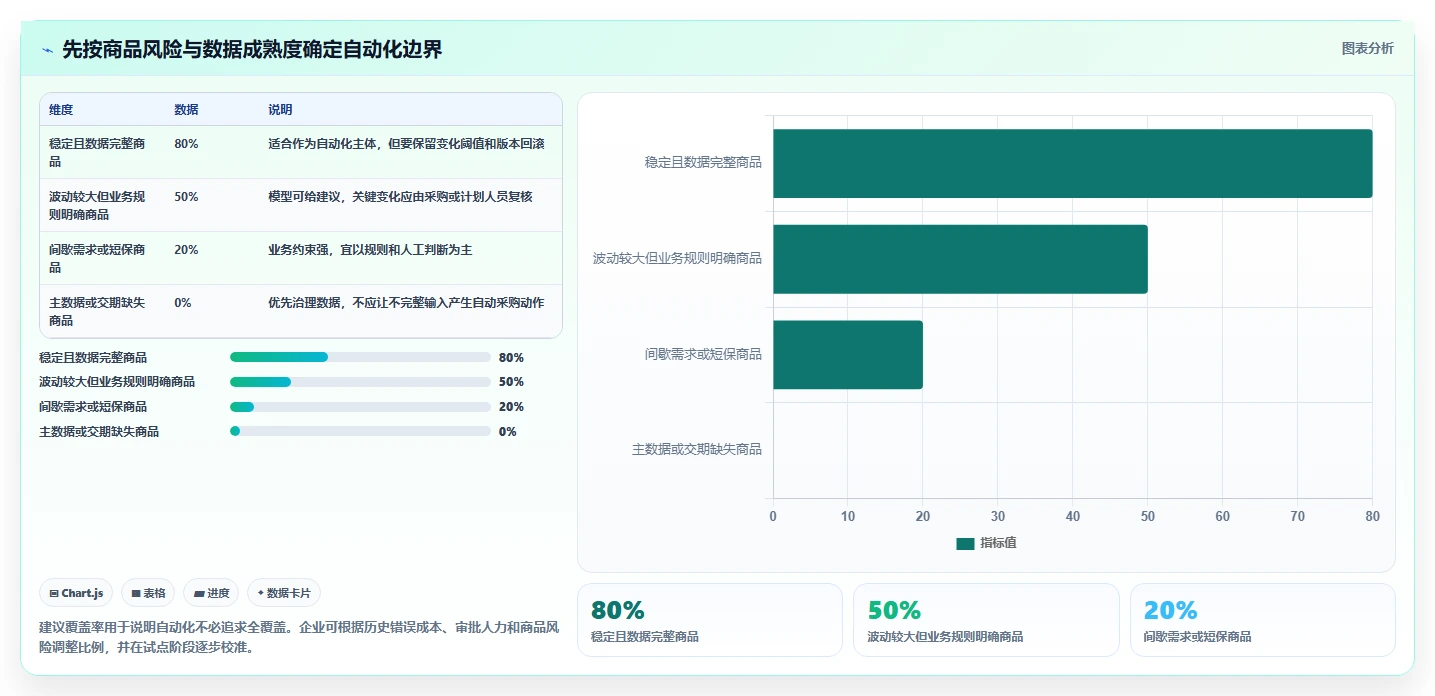
Task: Click the 说明 table column header
Action: pyautogui.click(x=280, y=110)
